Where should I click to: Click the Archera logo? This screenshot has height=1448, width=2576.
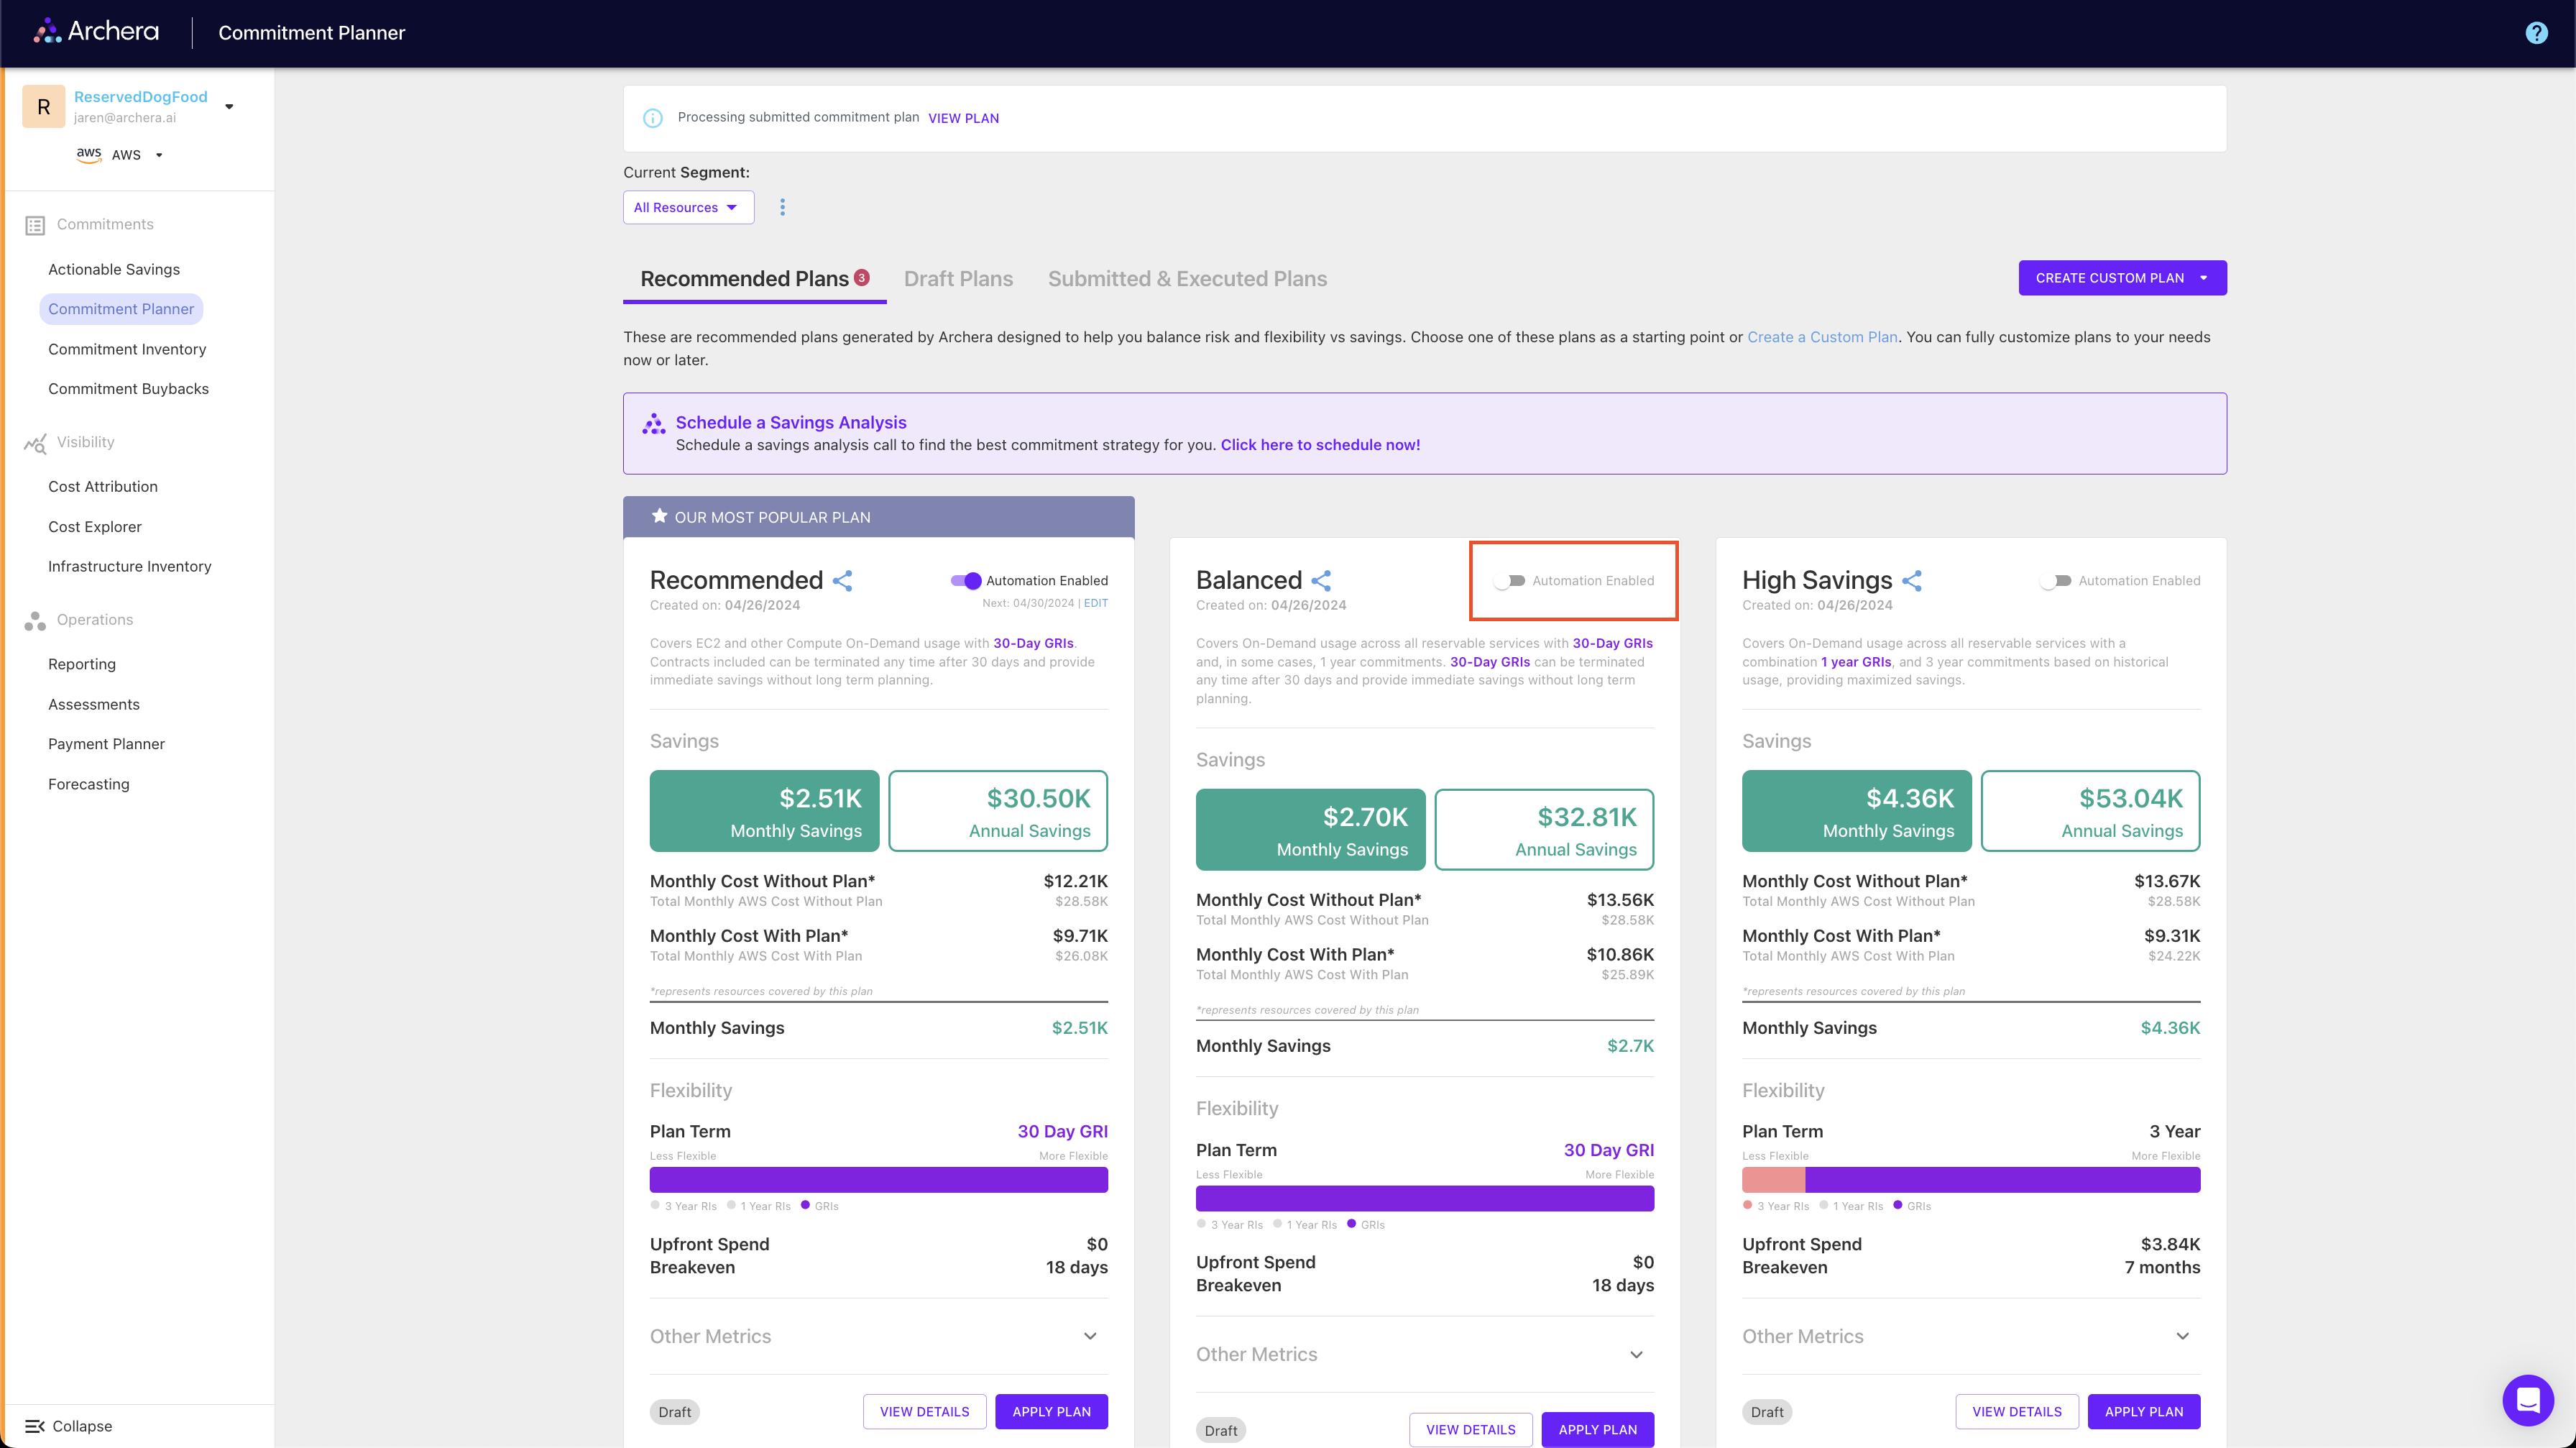[97, 32]
